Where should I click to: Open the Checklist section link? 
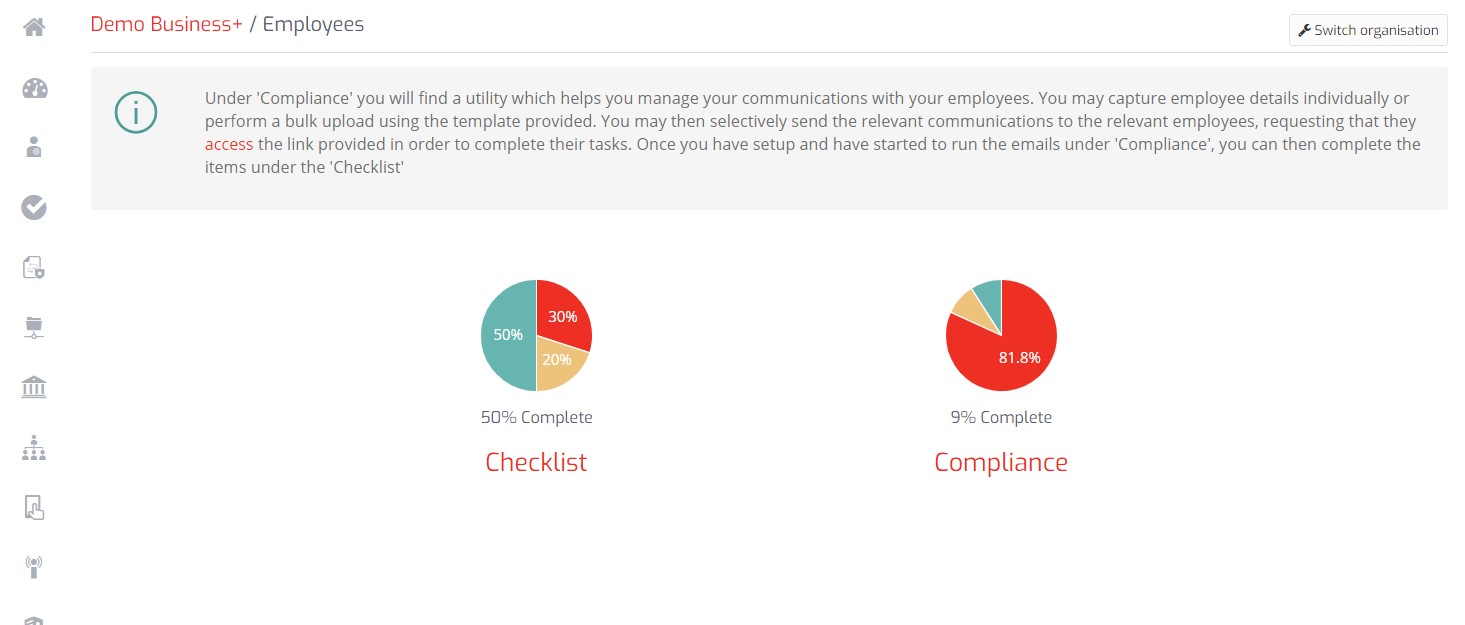[536, 462]
